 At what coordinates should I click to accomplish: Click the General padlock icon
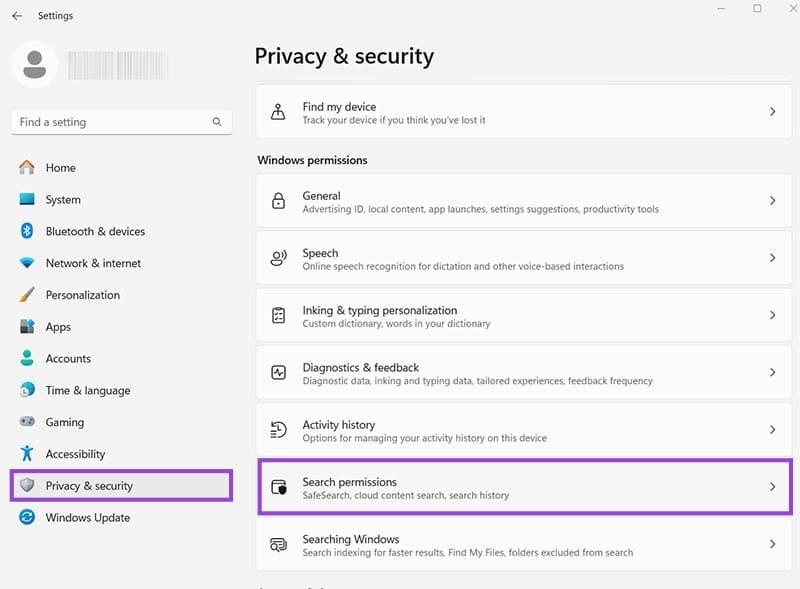point(278,201)
